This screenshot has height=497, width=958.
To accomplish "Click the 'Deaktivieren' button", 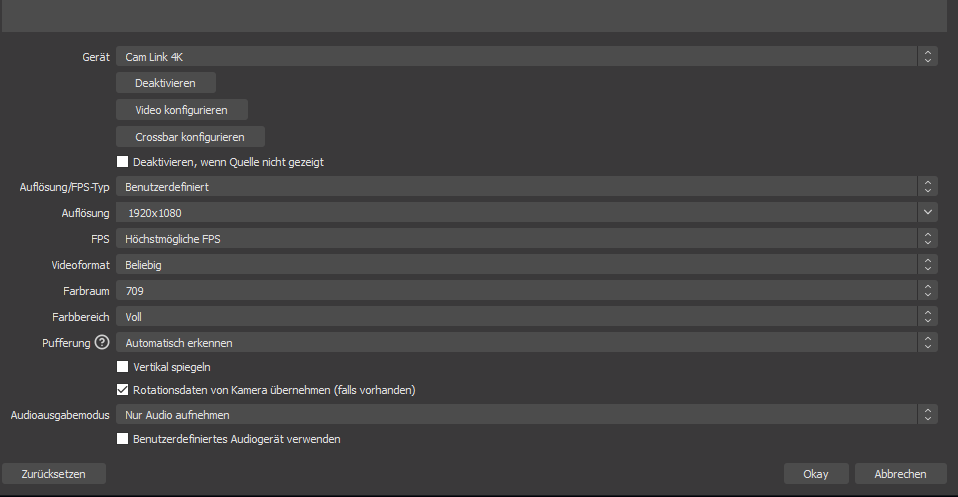I will point(166,83).
